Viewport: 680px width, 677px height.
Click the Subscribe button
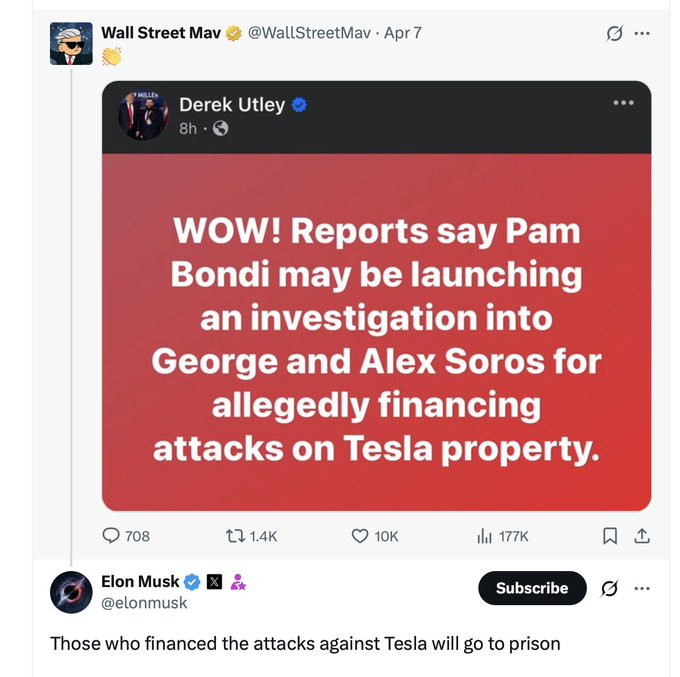tap(532, 588)
